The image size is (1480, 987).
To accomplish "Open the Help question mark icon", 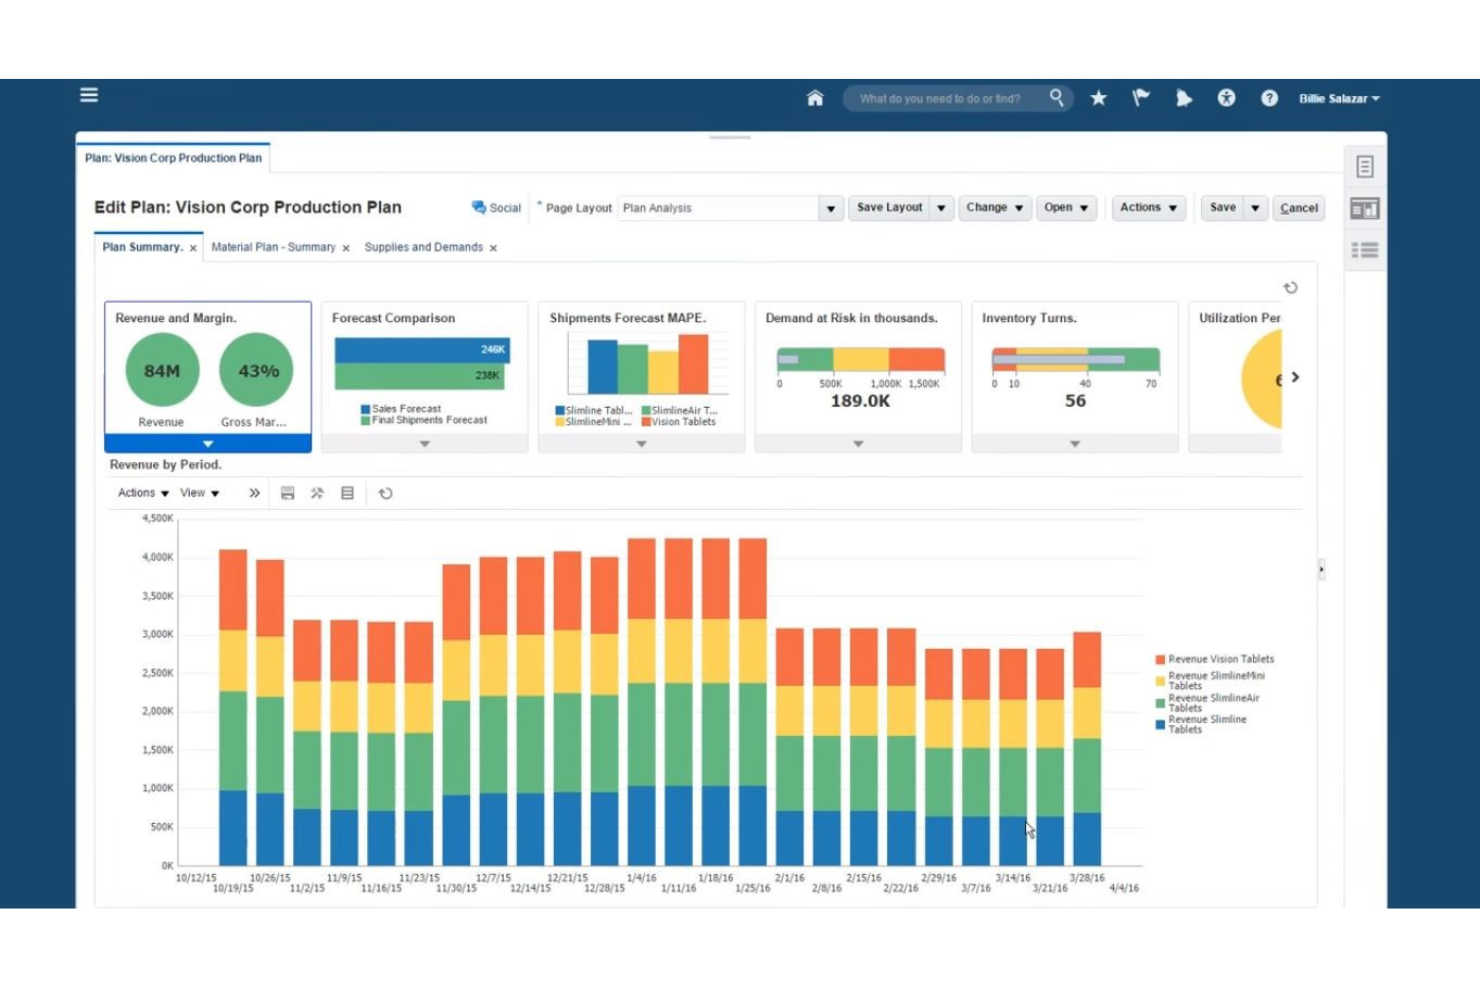I will 1269,98.
